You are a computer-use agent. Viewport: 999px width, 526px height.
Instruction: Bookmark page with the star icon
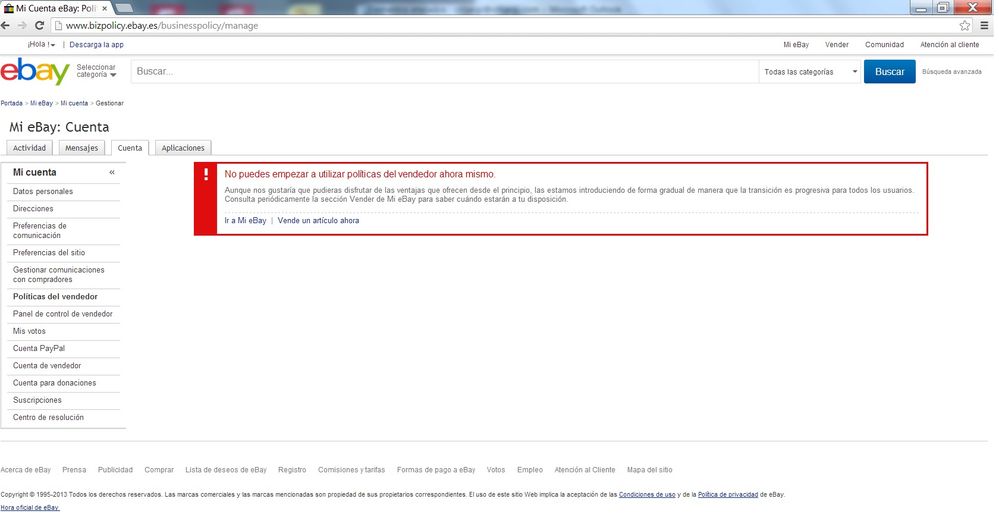pyautogui.click(x=965, y=25)
